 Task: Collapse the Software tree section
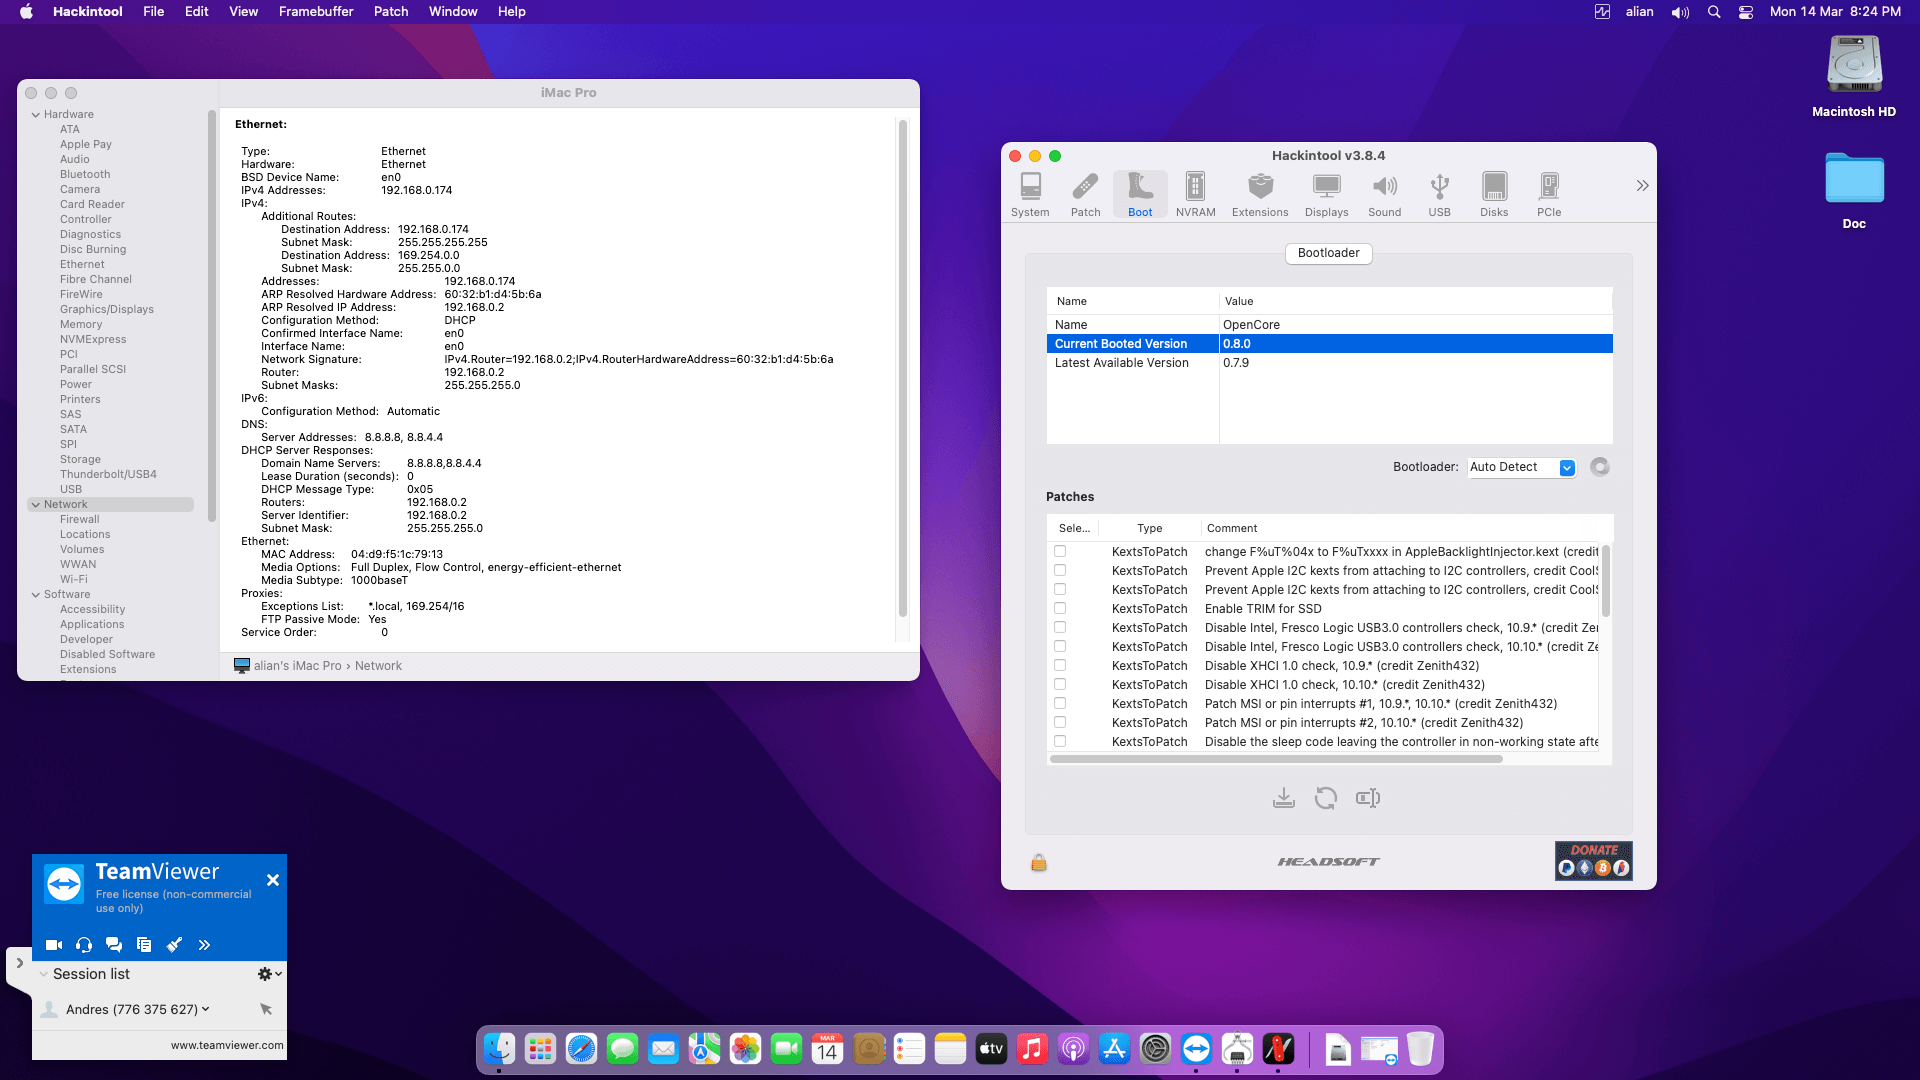[36, 595]
